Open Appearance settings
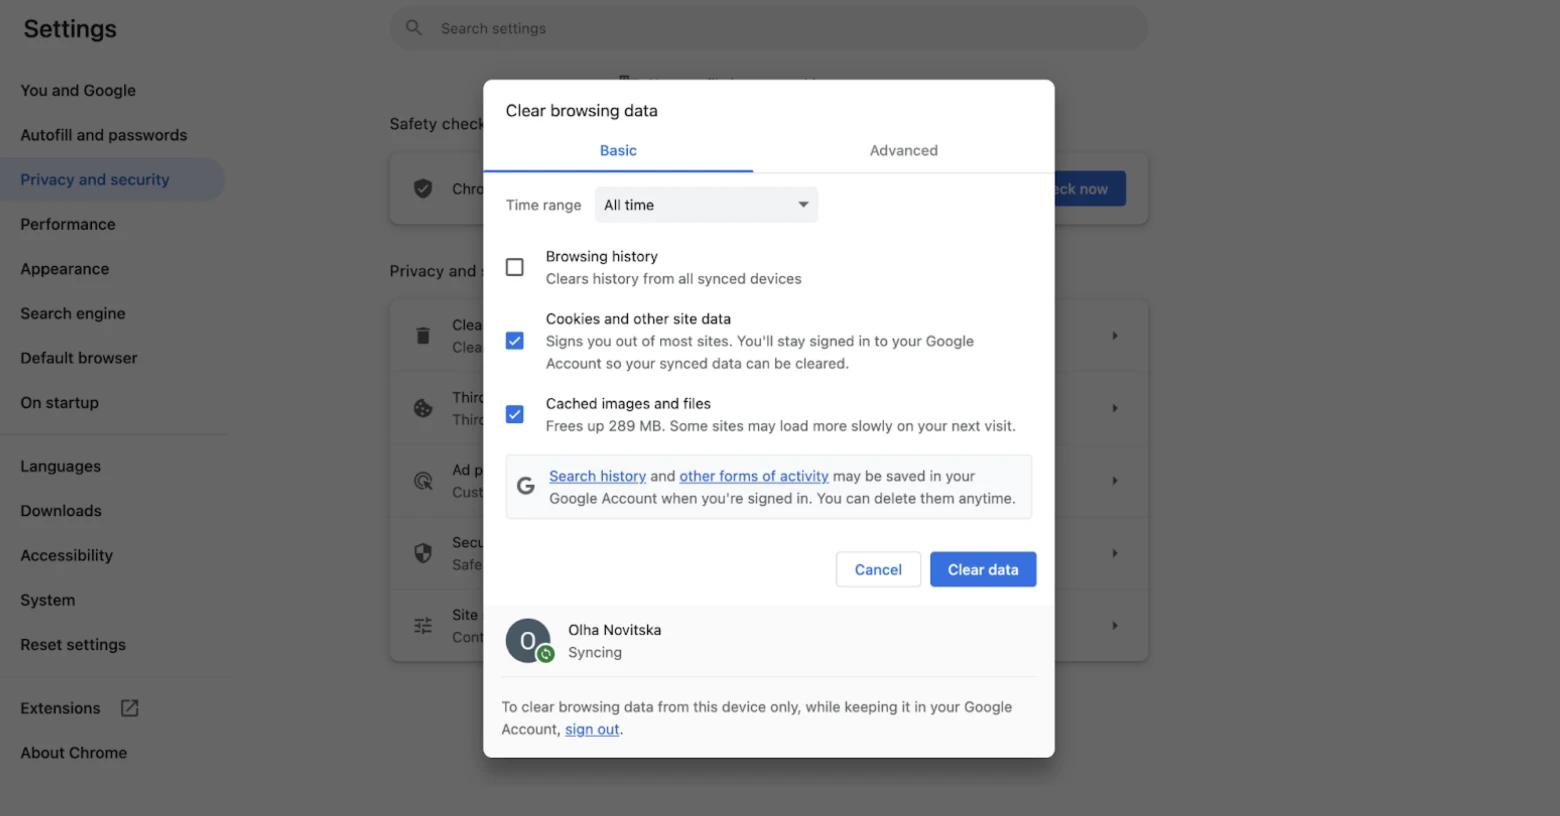Viewport: 1560px width, 816px height. pyautogui.click(x=65, y=269)
